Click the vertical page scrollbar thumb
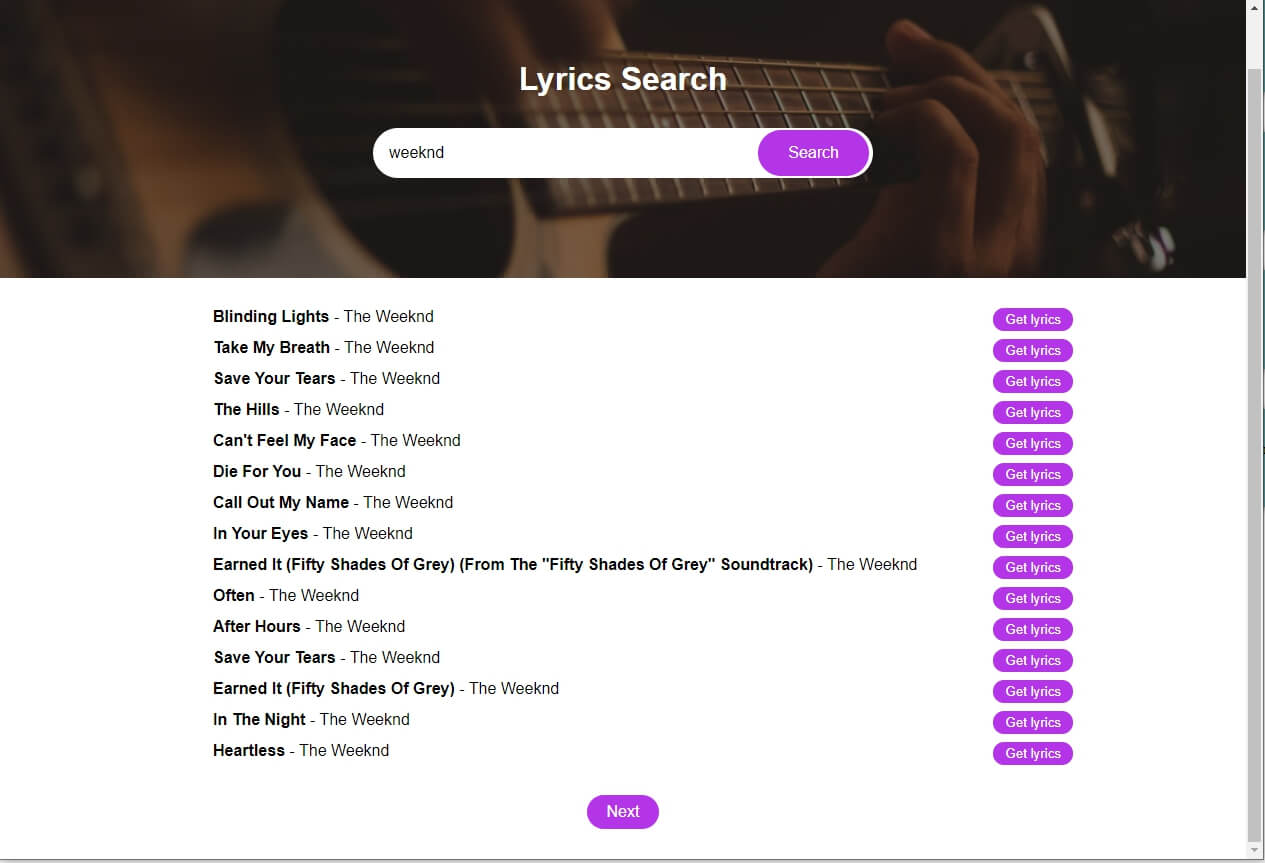This screenshot has height=863, width=1265. tap(1255, 455)
